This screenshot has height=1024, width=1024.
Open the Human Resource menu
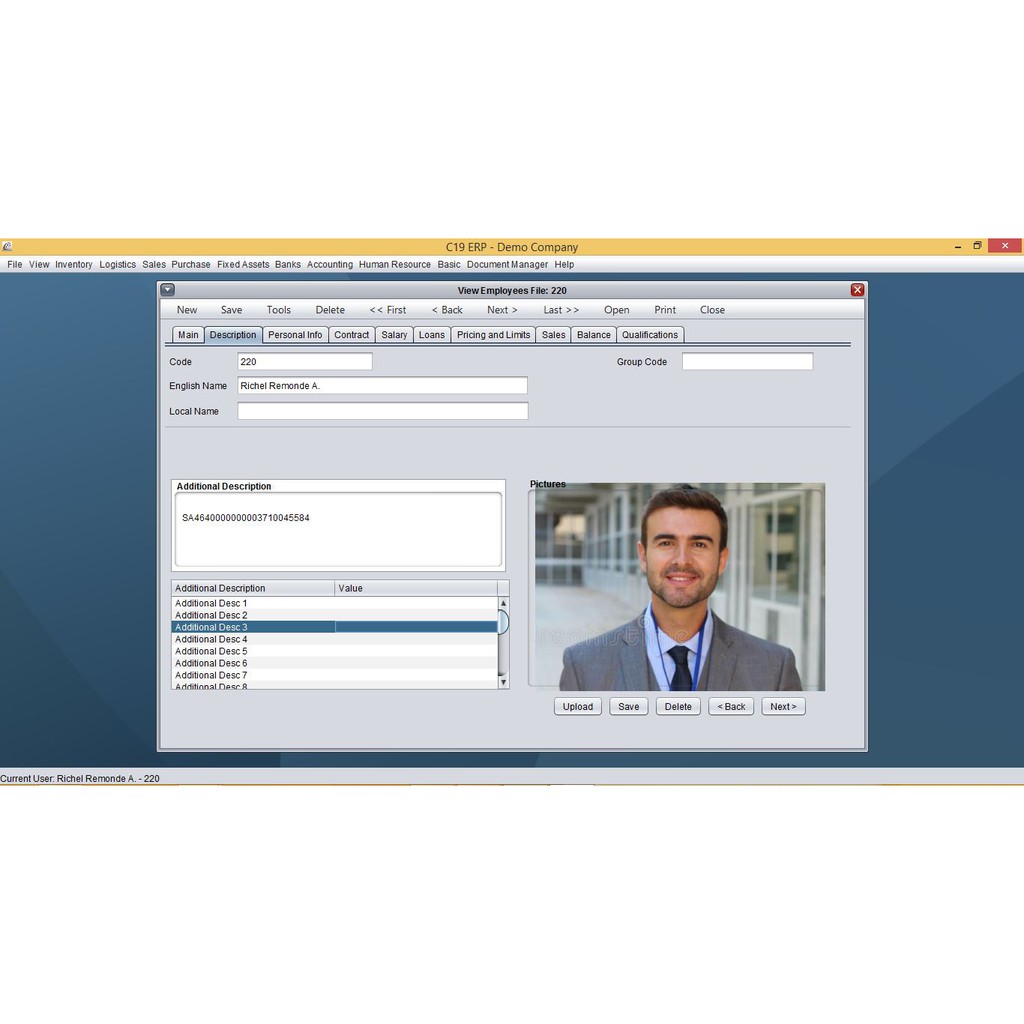pyautogui.click(x=394, y=264)
